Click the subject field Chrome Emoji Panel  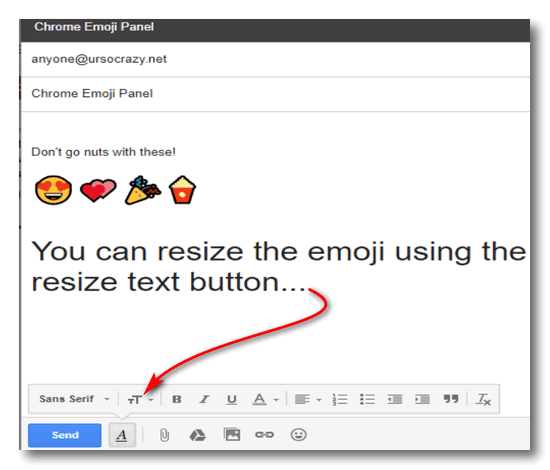276,94
